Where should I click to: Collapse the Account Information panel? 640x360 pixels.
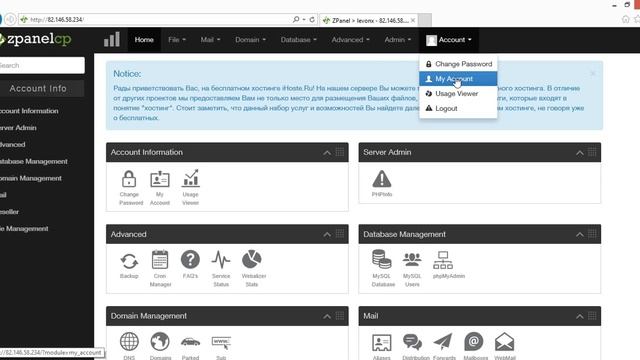(x=327, y=153)
